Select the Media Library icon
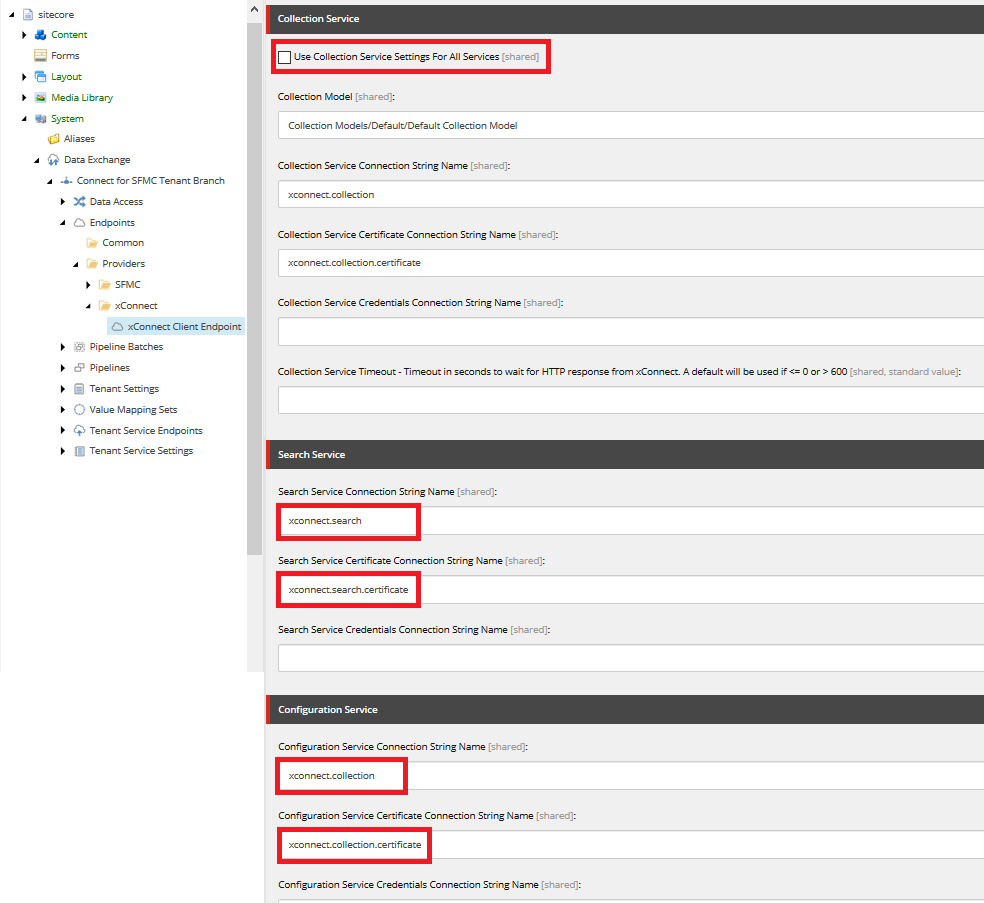The width and height of the screenshot is (984, 903). [x=41, y=97]
